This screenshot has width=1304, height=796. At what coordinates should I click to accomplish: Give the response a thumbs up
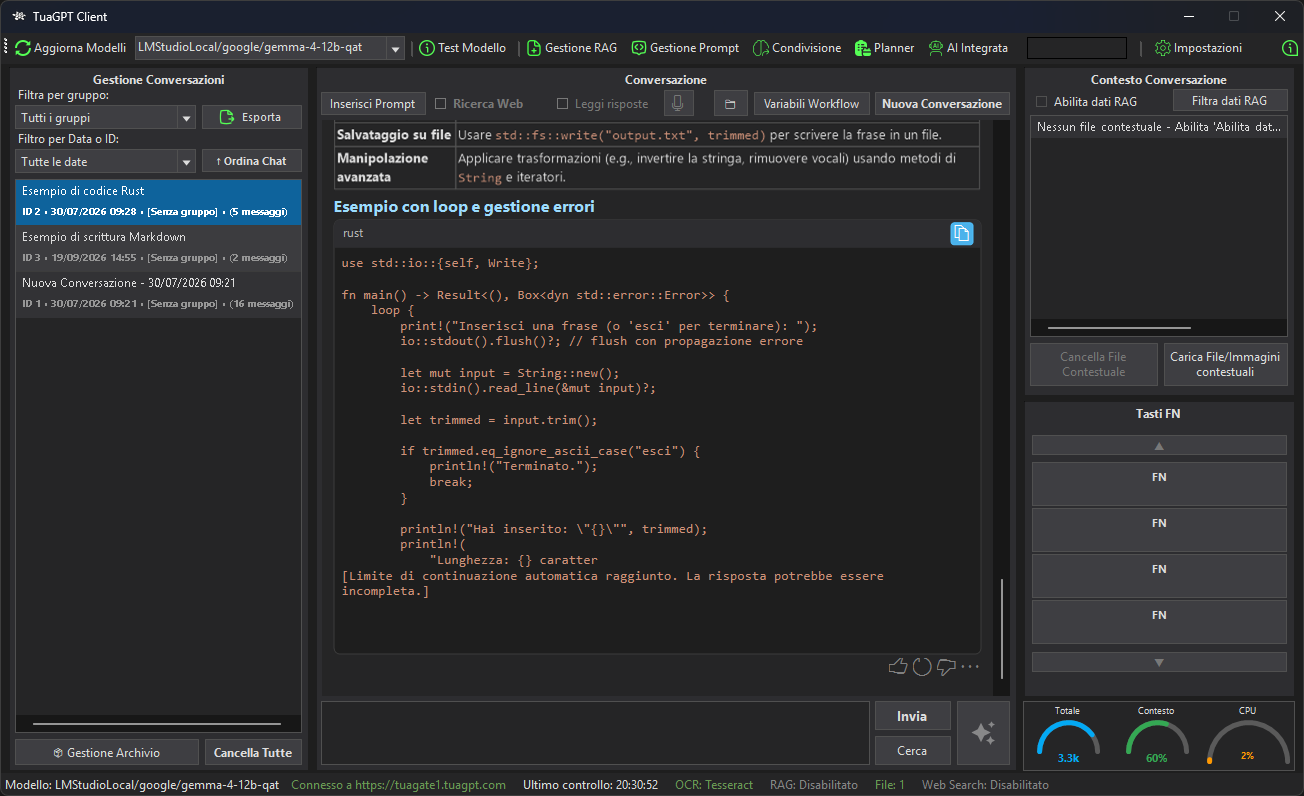[x=898, y=667]
